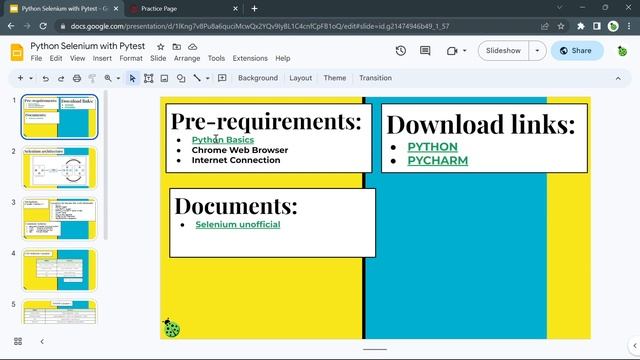
Task: Collapse the filmstrip panel arrow
Action: coord(42,341)
